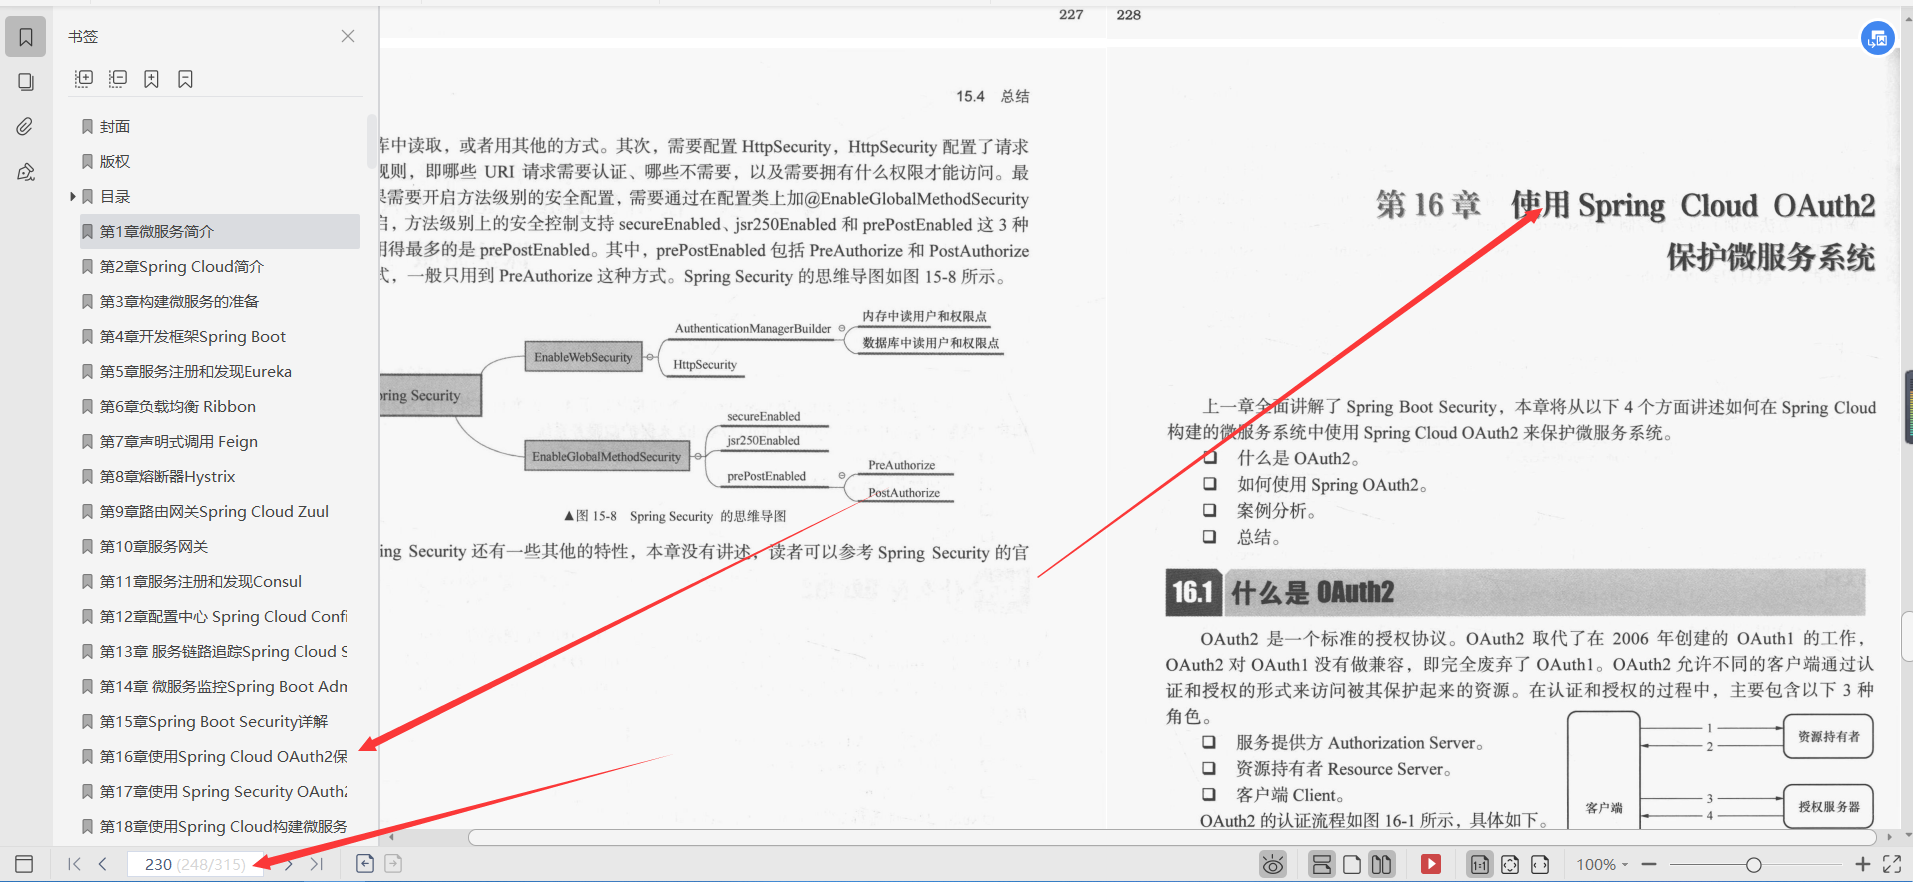This screenshot has width=1913, height=882.
Task: Open the bookmarks sidebar panel
Action: pos(26,37)
